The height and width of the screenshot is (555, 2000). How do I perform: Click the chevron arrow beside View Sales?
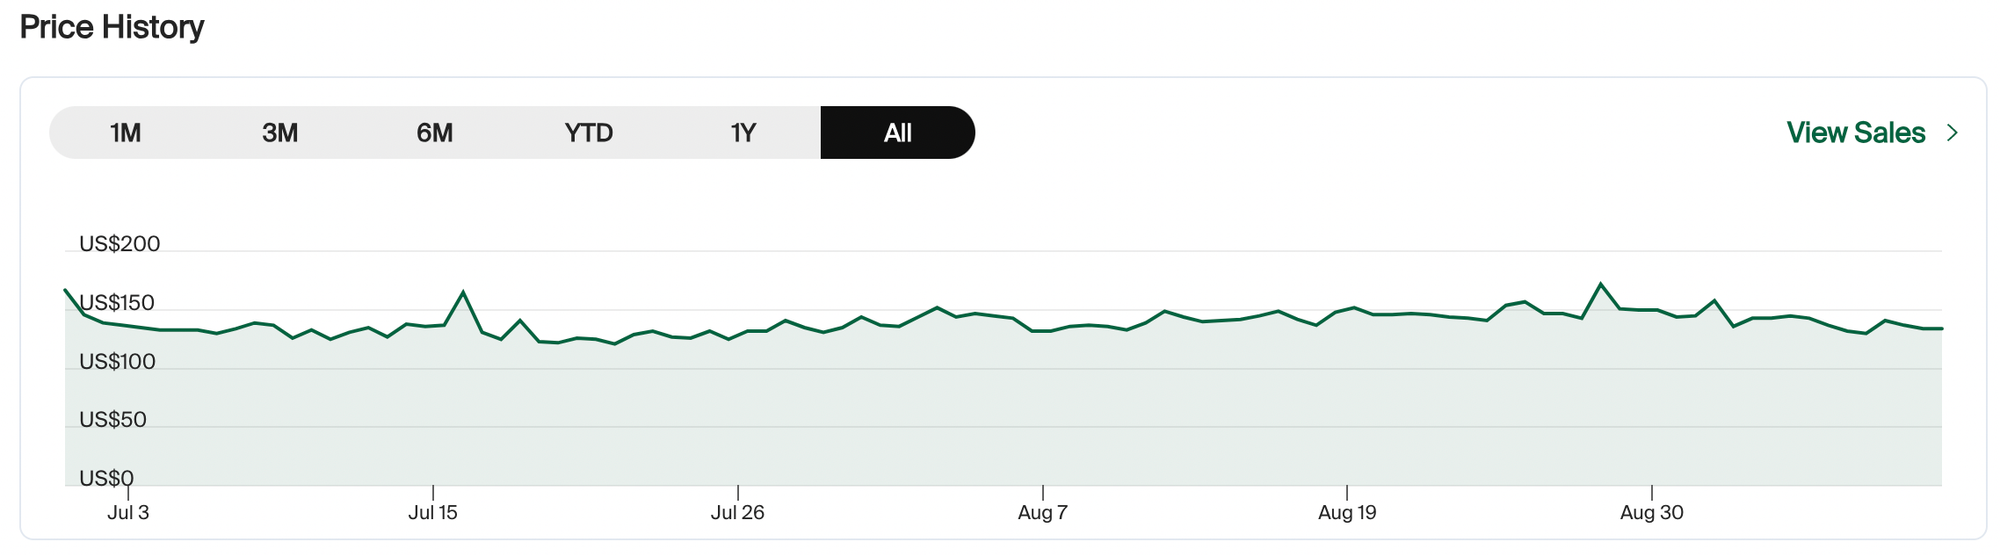[x=1952, y=133]
